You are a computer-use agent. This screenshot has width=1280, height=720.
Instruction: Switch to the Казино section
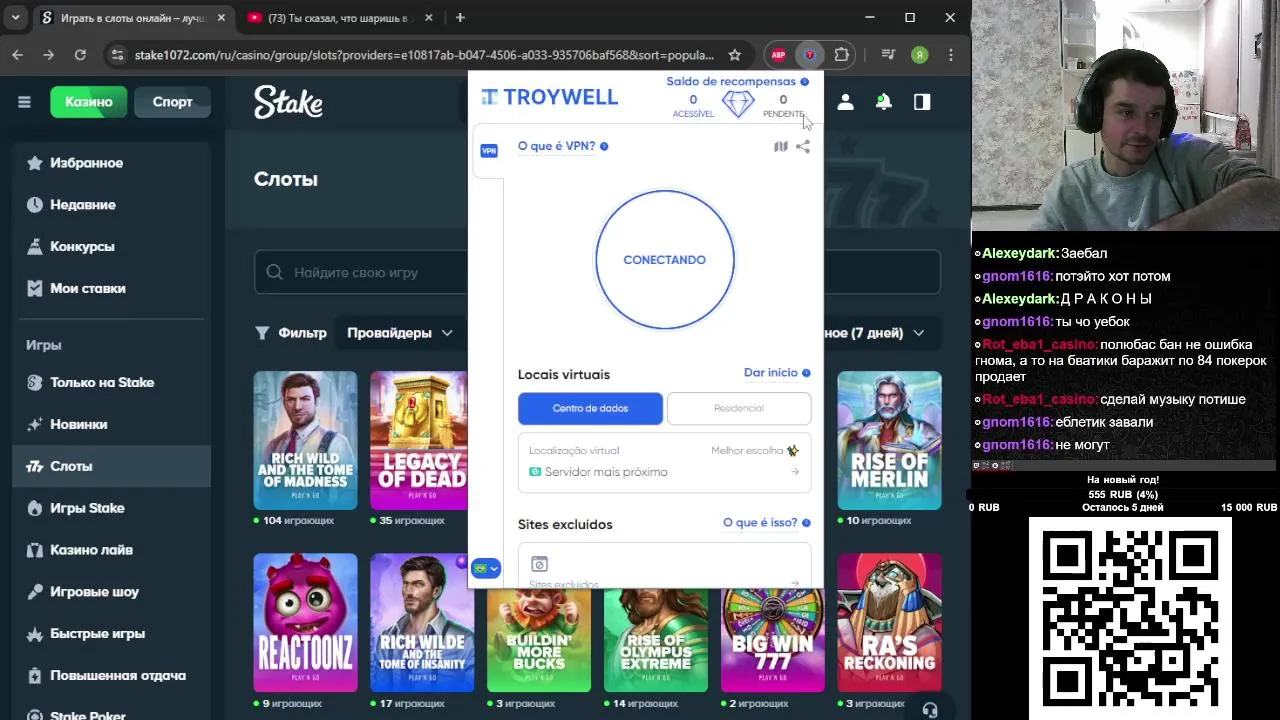coord(89,102)
